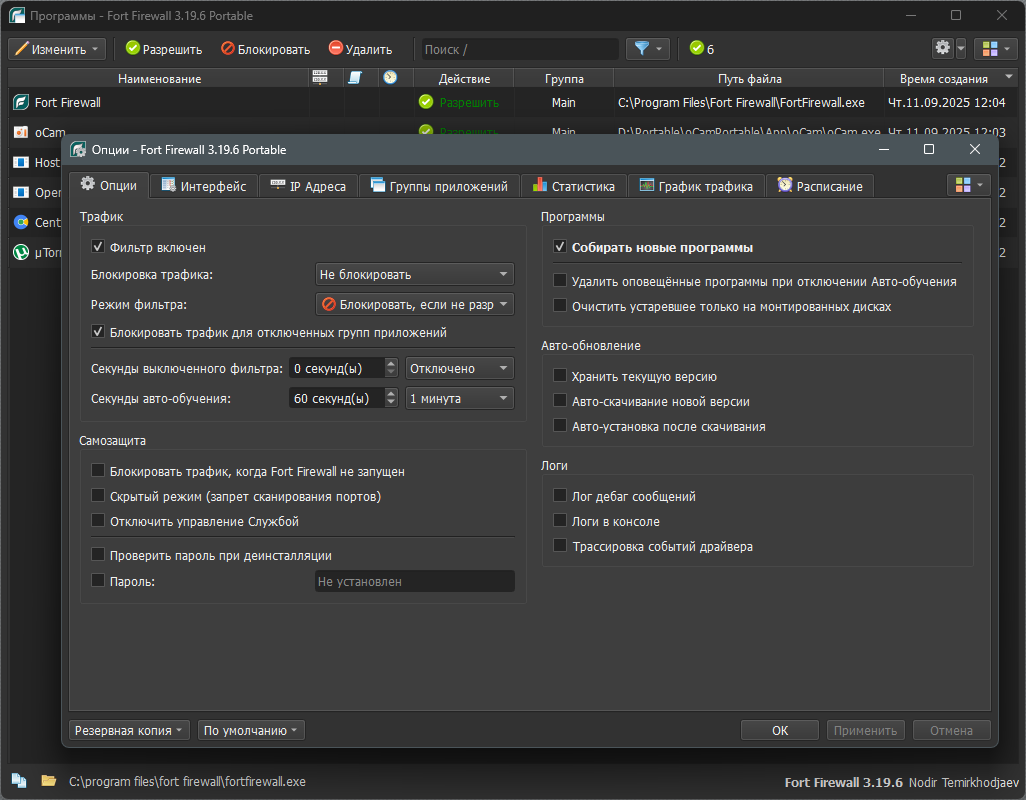Check Лог дебаг сообщений
The width and height of the screenshot is (1026, 800).
(x=560, y=495)
